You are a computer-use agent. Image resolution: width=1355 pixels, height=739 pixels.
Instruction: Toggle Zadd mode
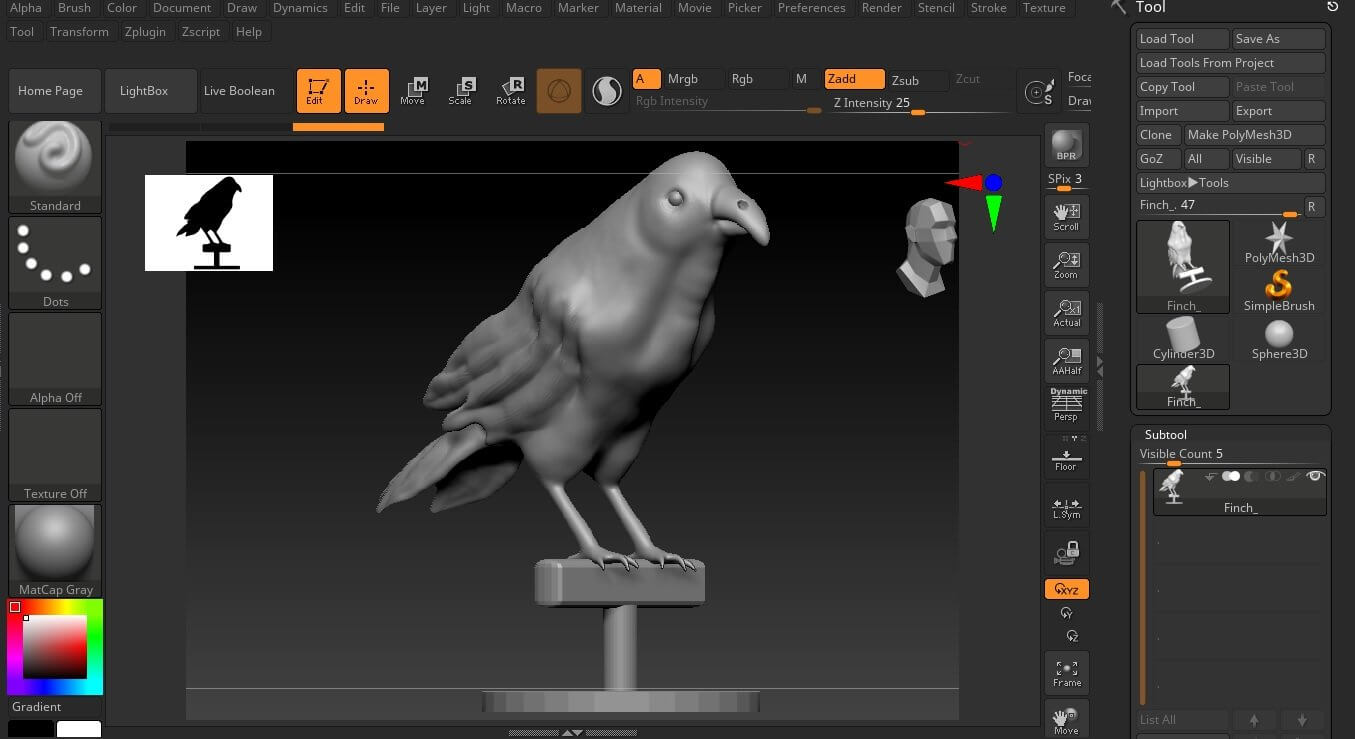coord(854,79)
